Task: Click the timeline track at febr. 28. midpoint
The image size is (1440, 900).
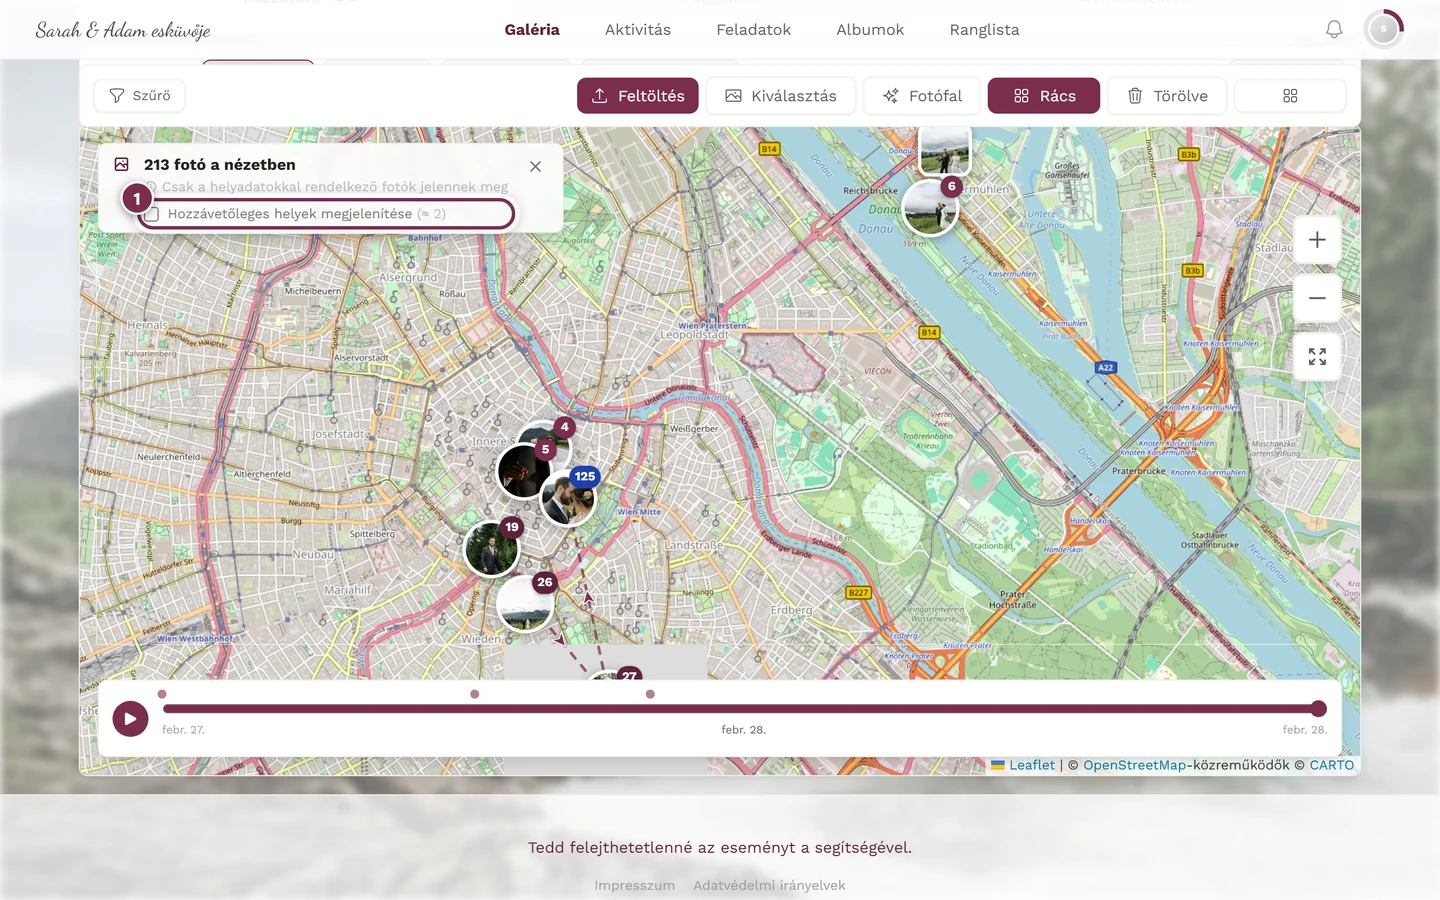Action: [744, 709]
